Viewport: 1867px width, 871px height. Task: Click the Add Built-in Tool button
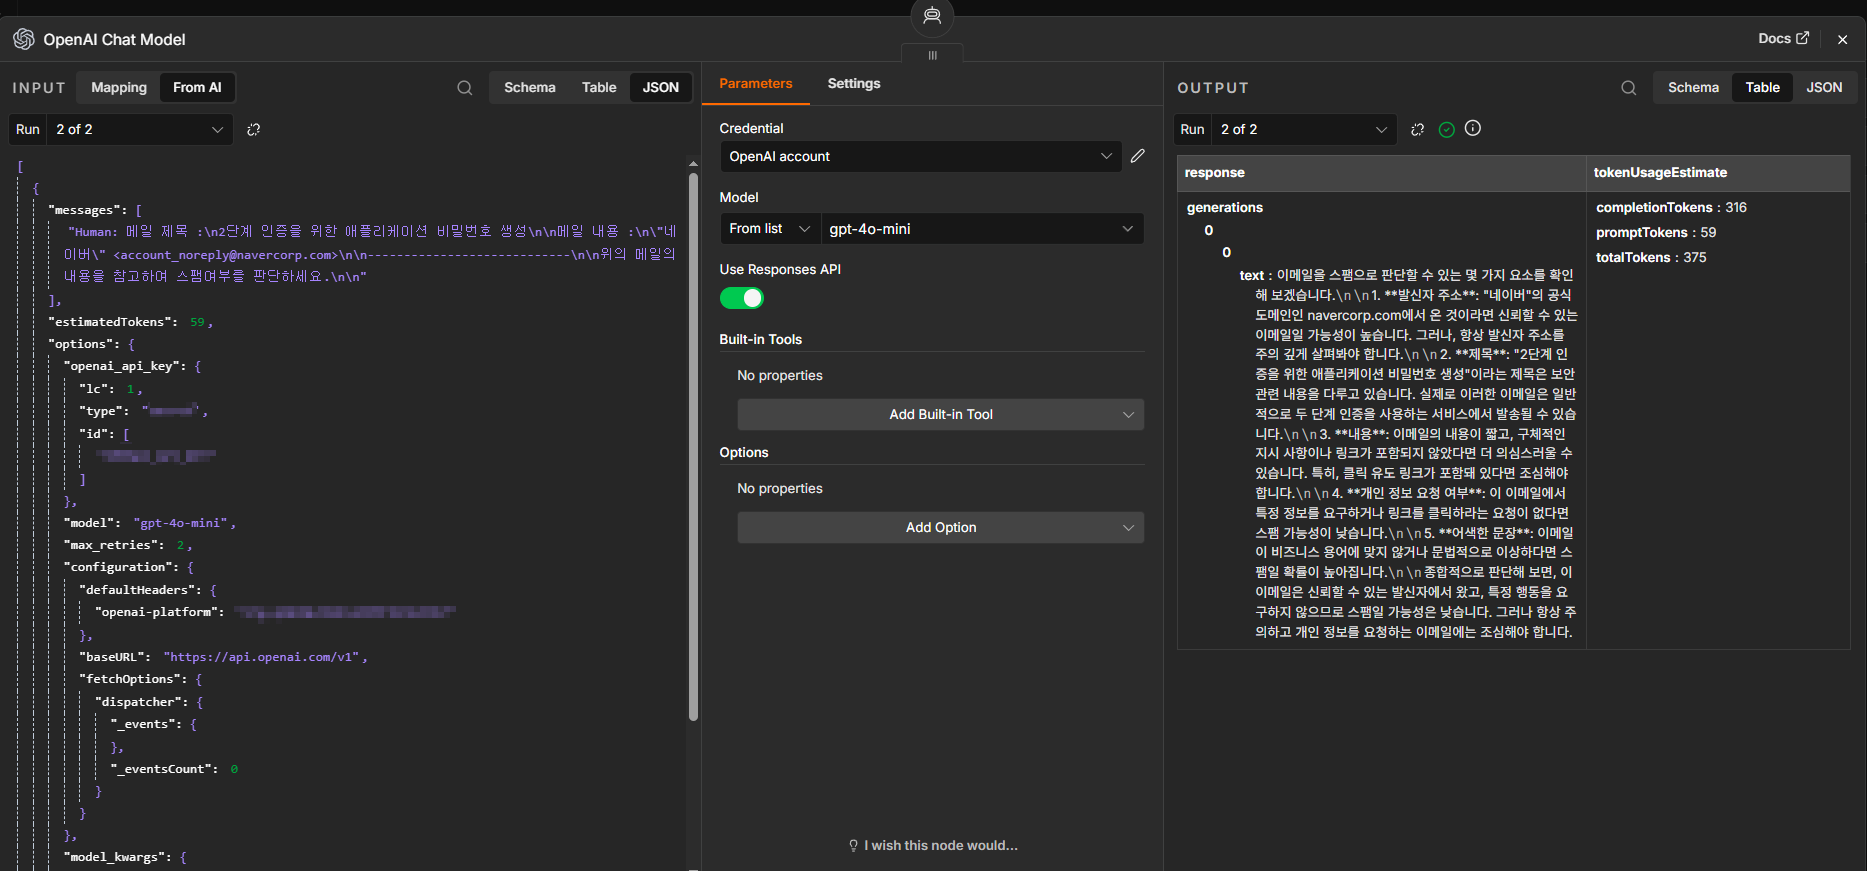[941, 415]
